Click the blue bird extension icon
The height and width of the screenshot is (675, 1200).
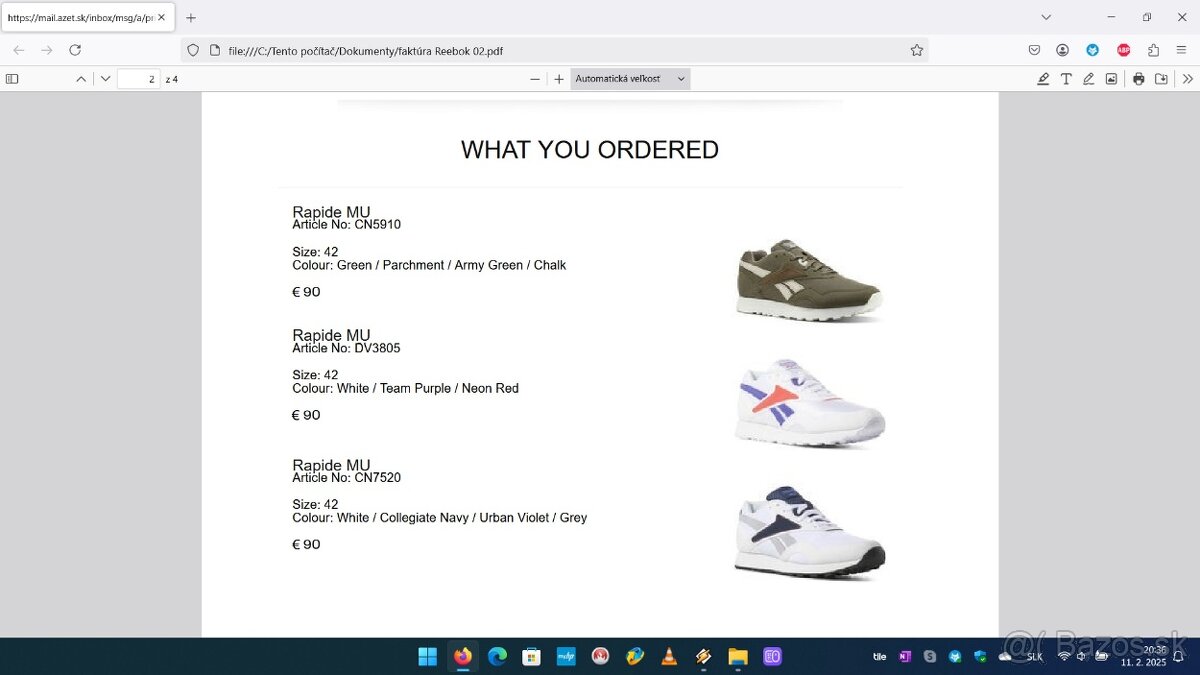1093,50
